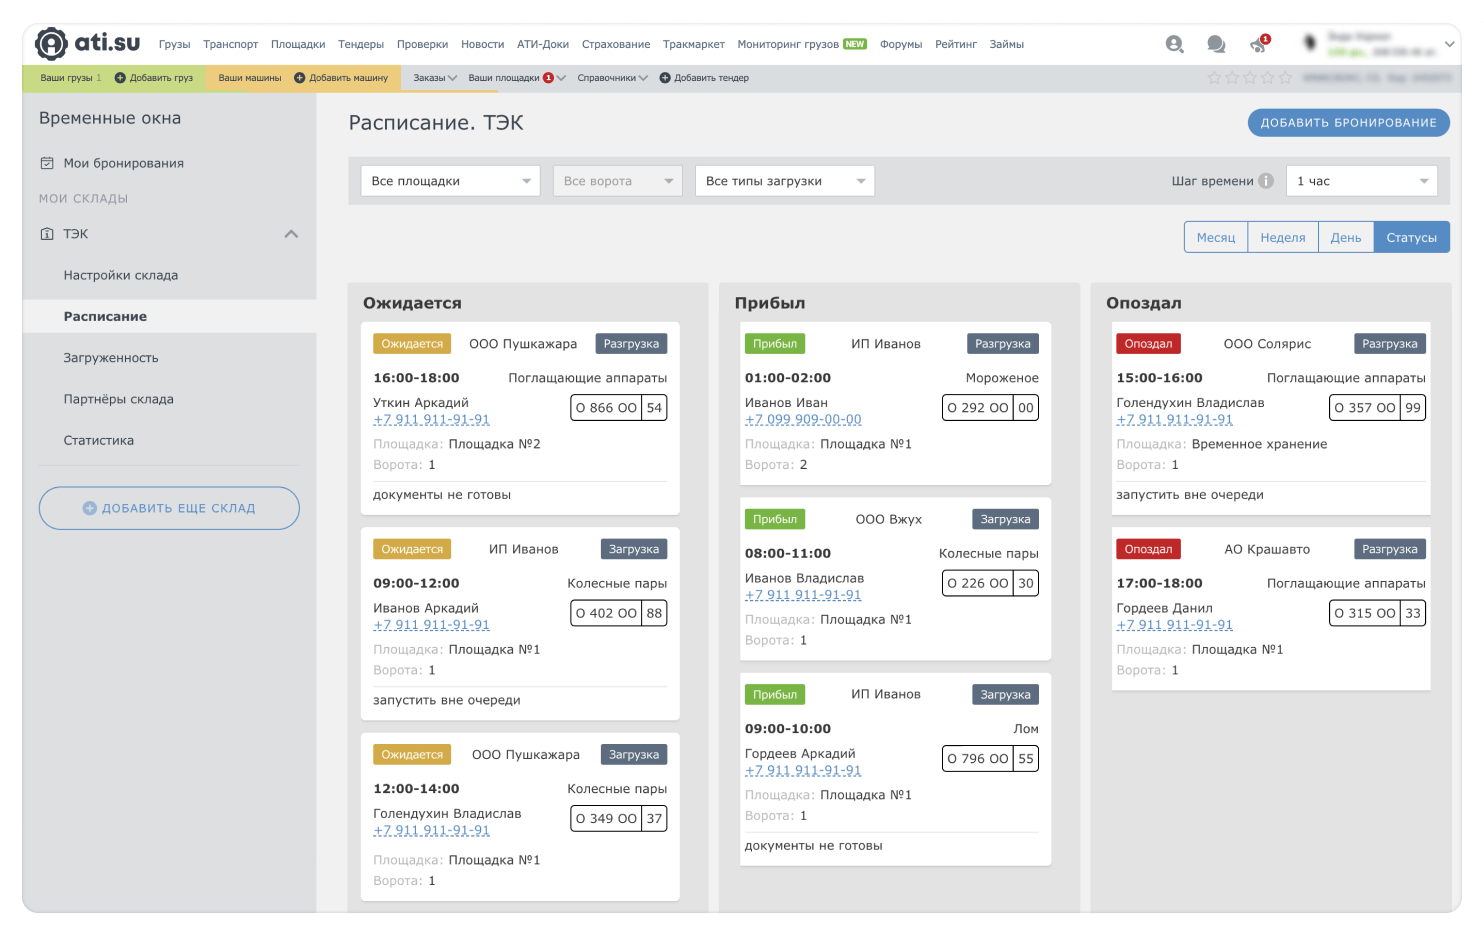The height and width of the screenshot is (935, 1484).
Task: Click Уткин Аркадий's phone number link
Action: tap(431, 420)
